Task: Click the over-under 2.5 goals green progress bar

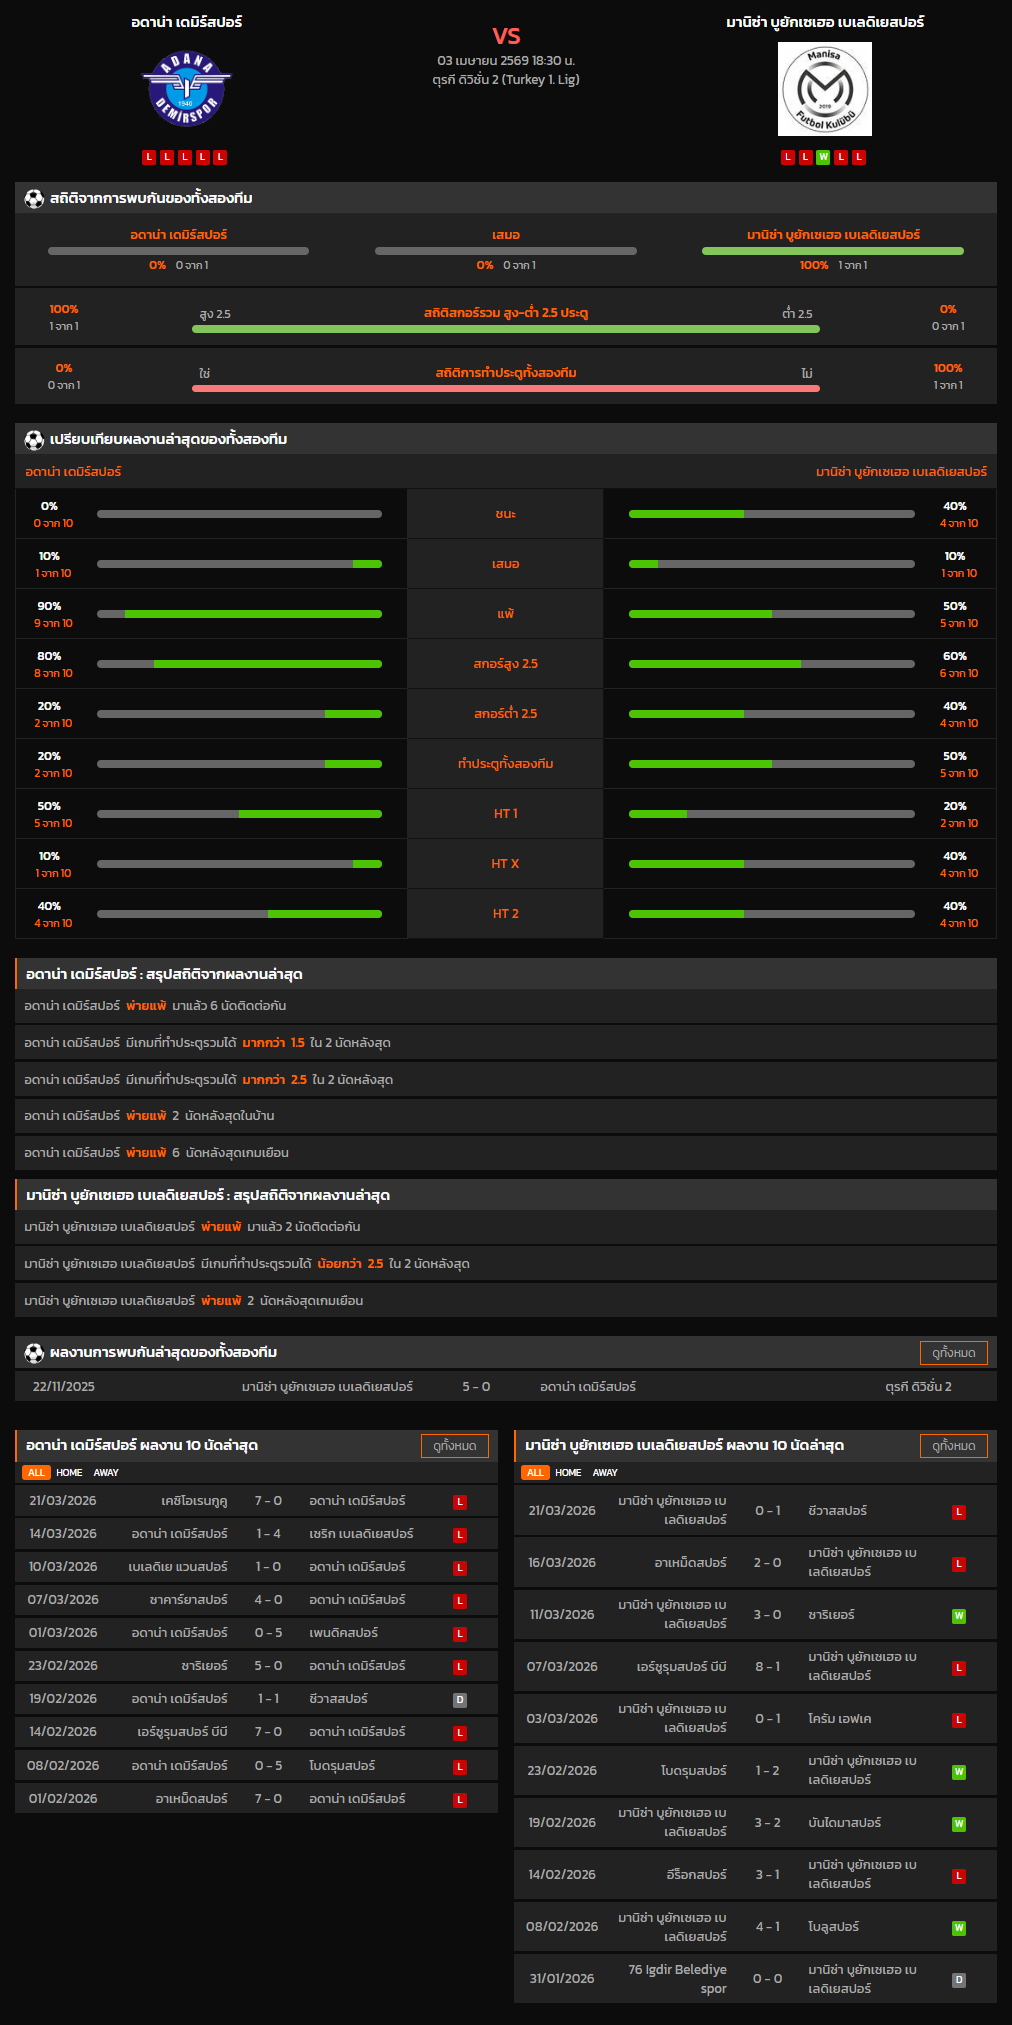Action: pos(505,329)
